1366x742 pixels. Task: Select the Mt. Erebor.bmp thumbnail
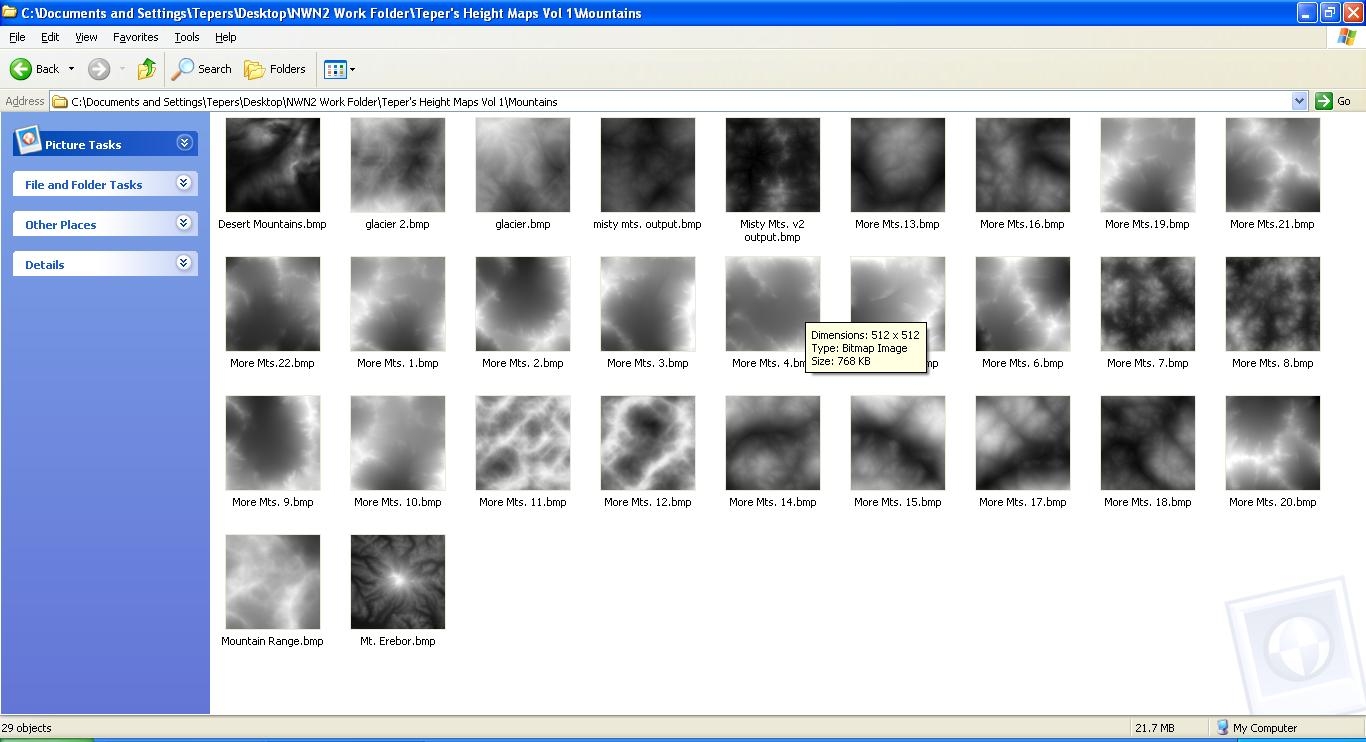397,582
